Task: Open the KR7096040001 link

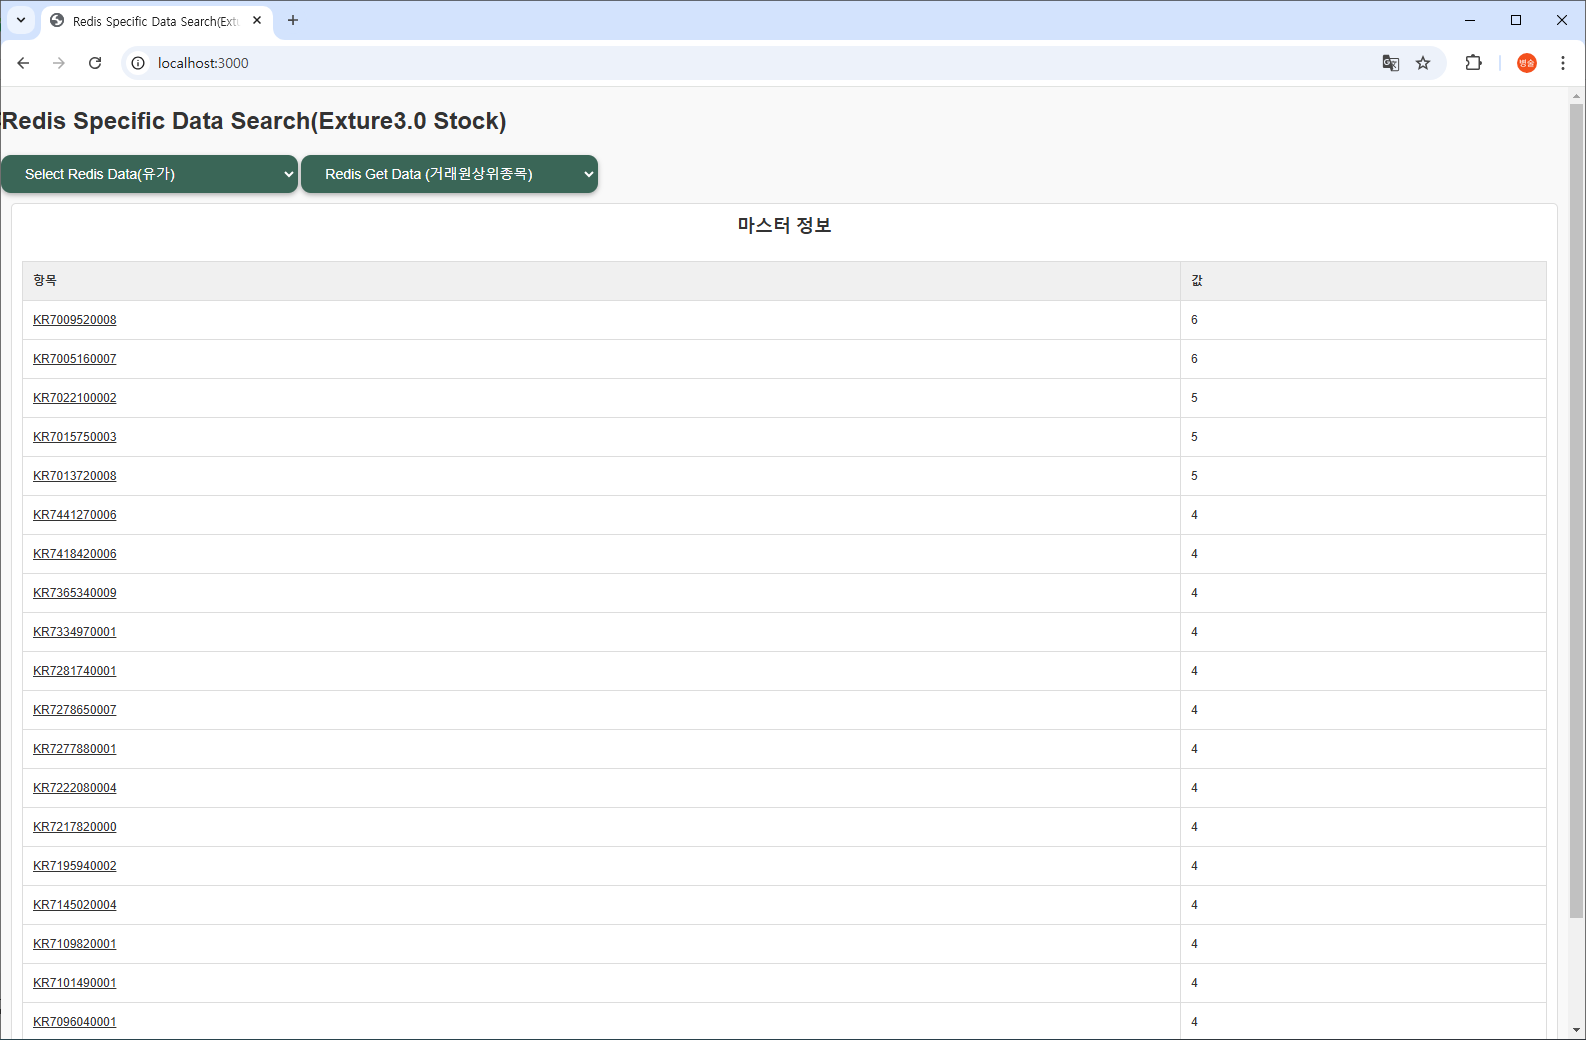Action: click(75, 1022)
